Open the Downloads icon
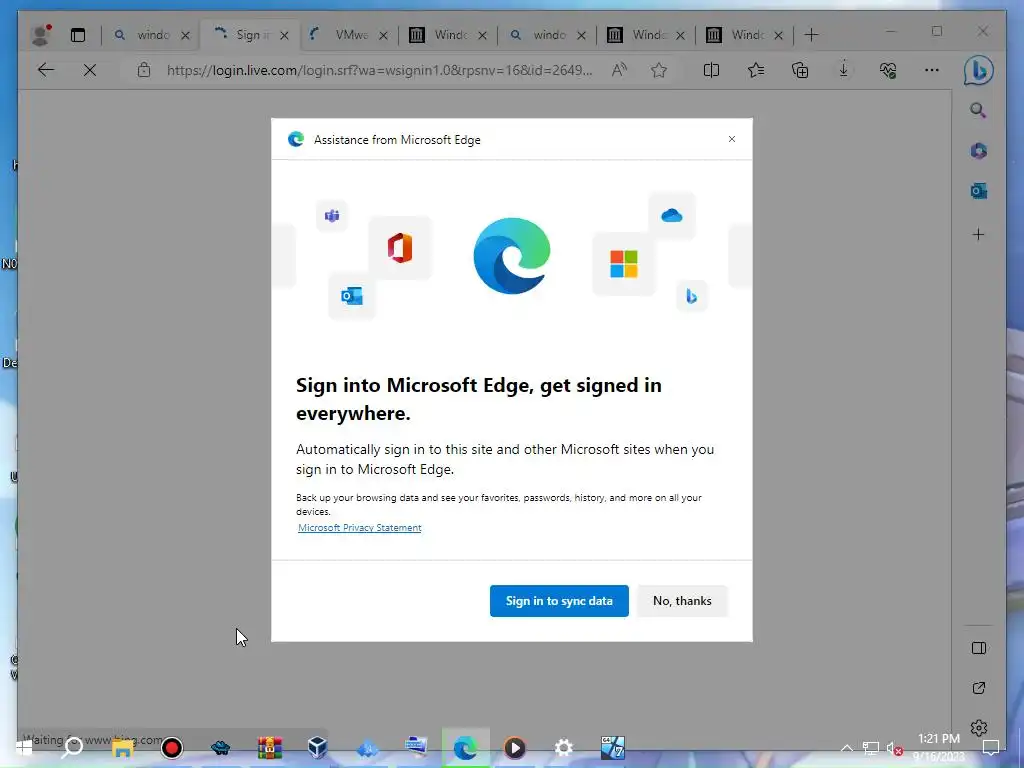Viewport: 1024px width, 768px height. pos(844,70)
